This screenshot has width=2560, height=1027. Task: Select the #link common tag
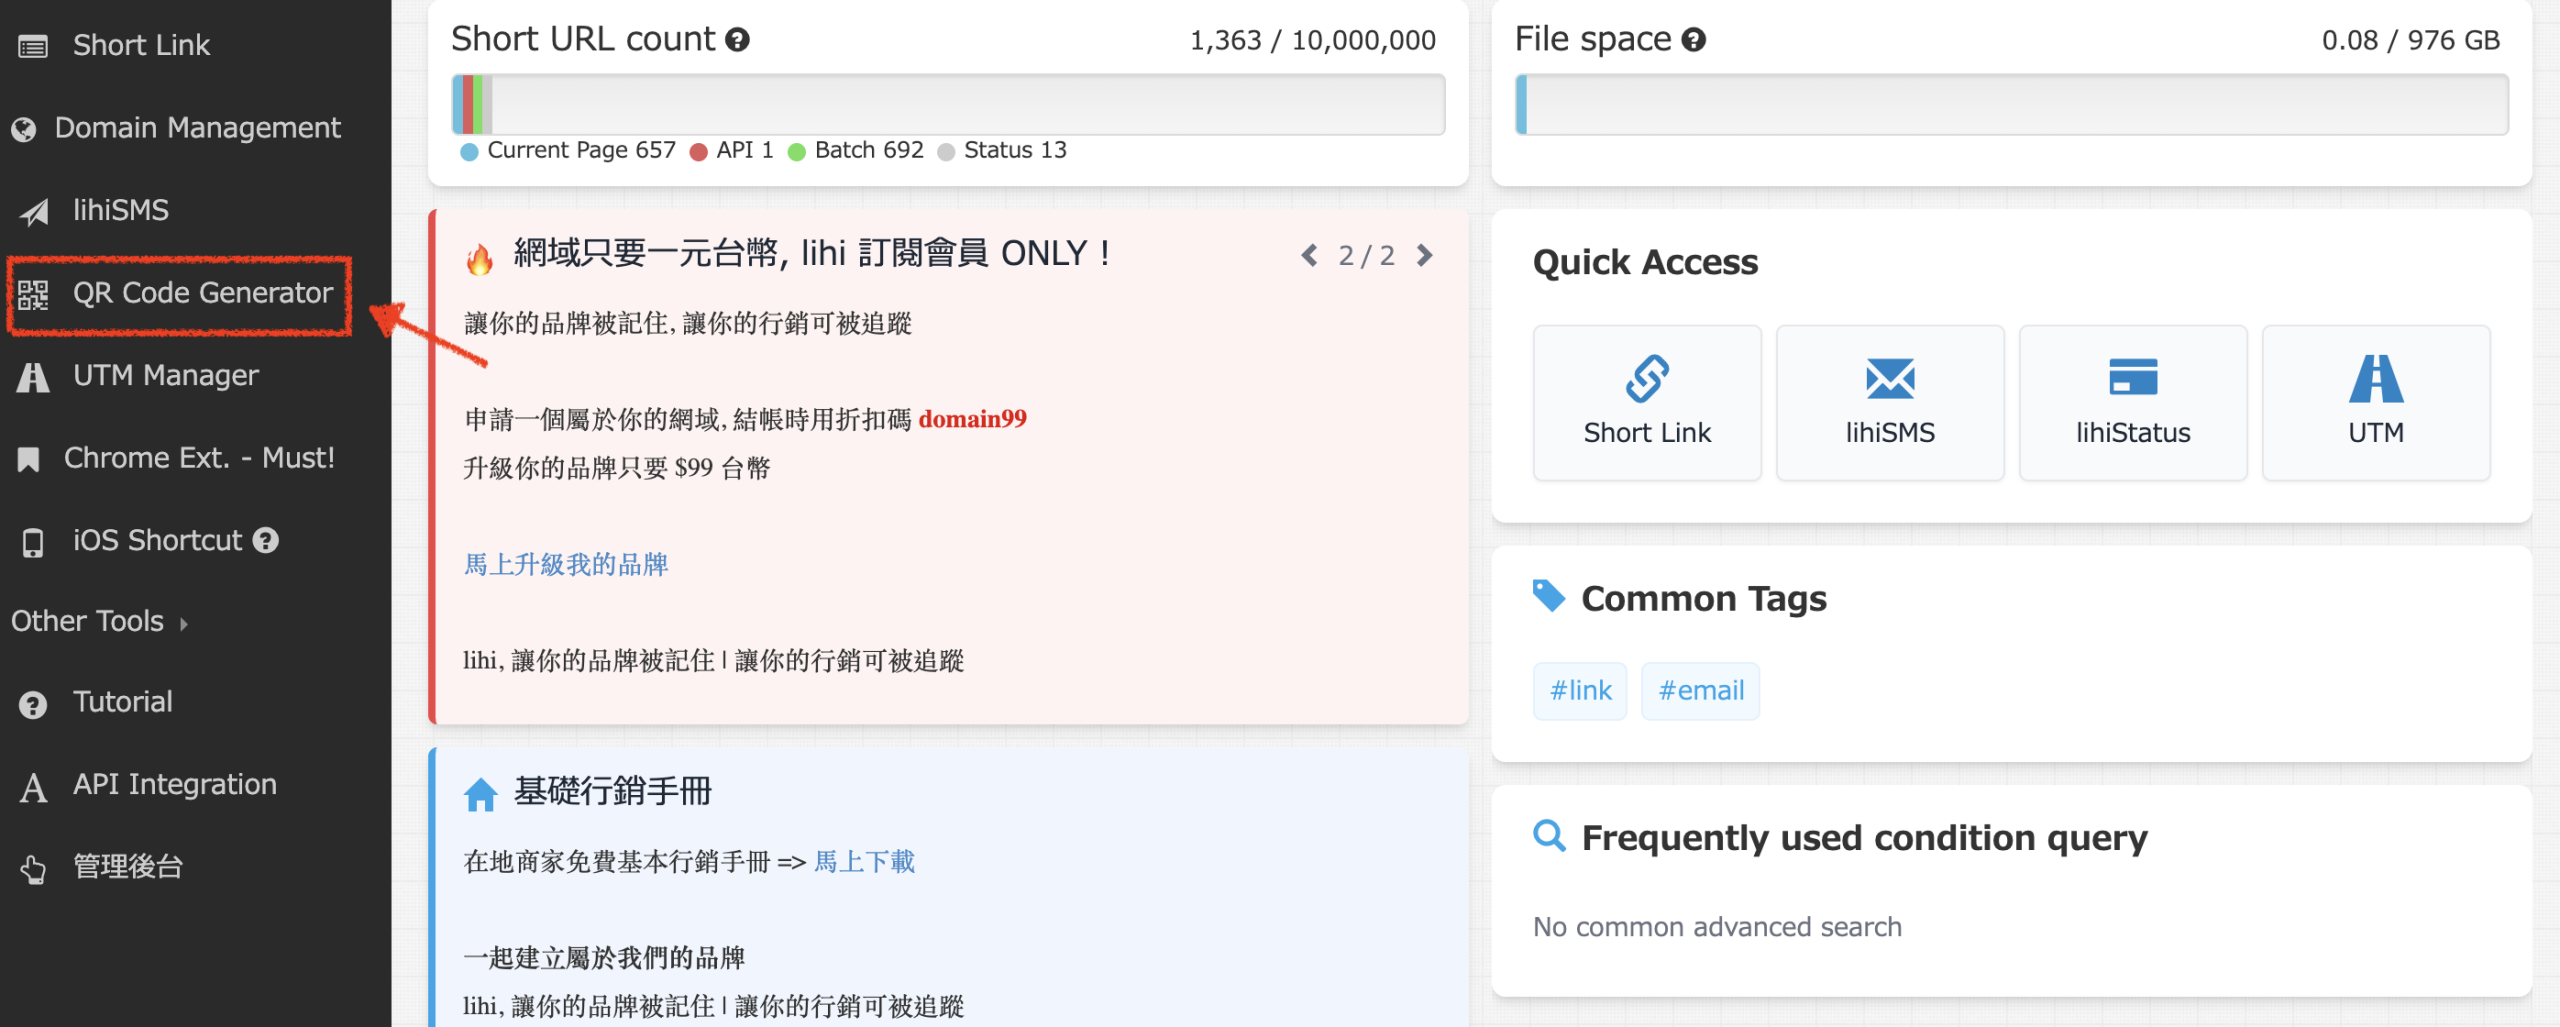click(1580, 691)
